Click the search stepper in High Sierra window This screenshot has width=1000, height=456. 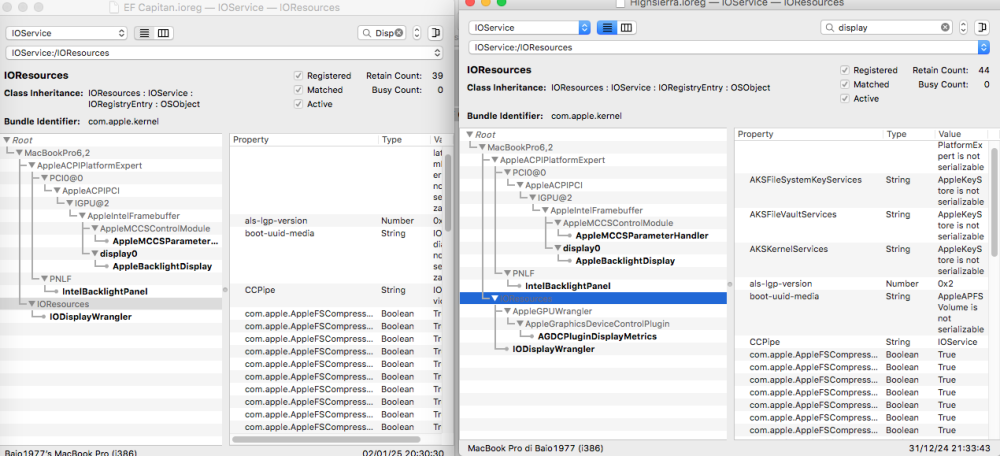tap(963, 27)
